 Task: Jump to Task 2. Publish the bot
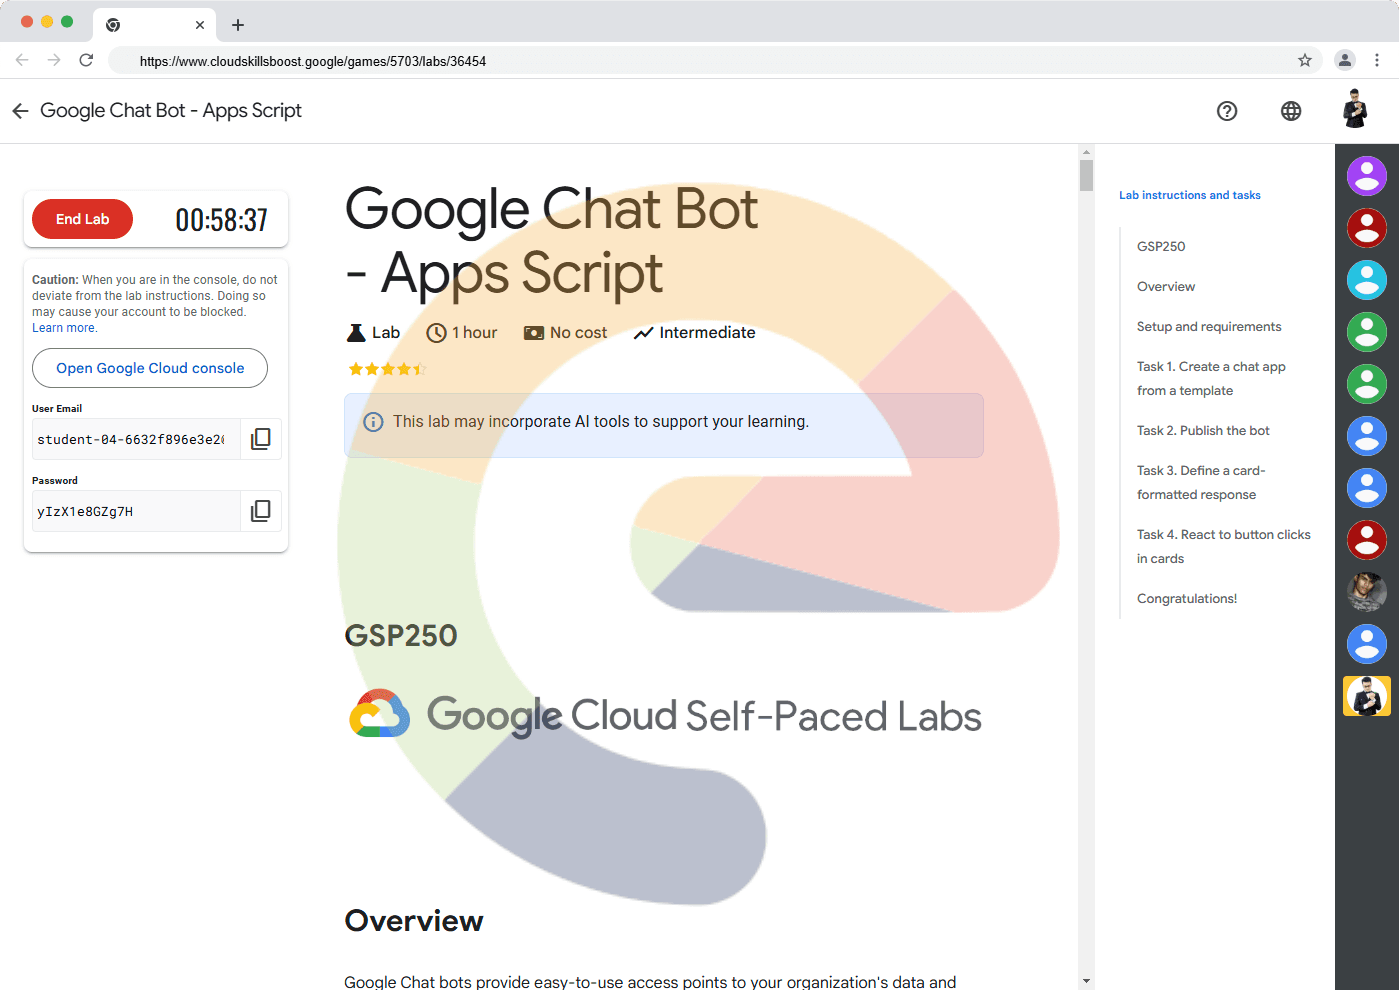pyautogui.click(x=1203, y=431)
